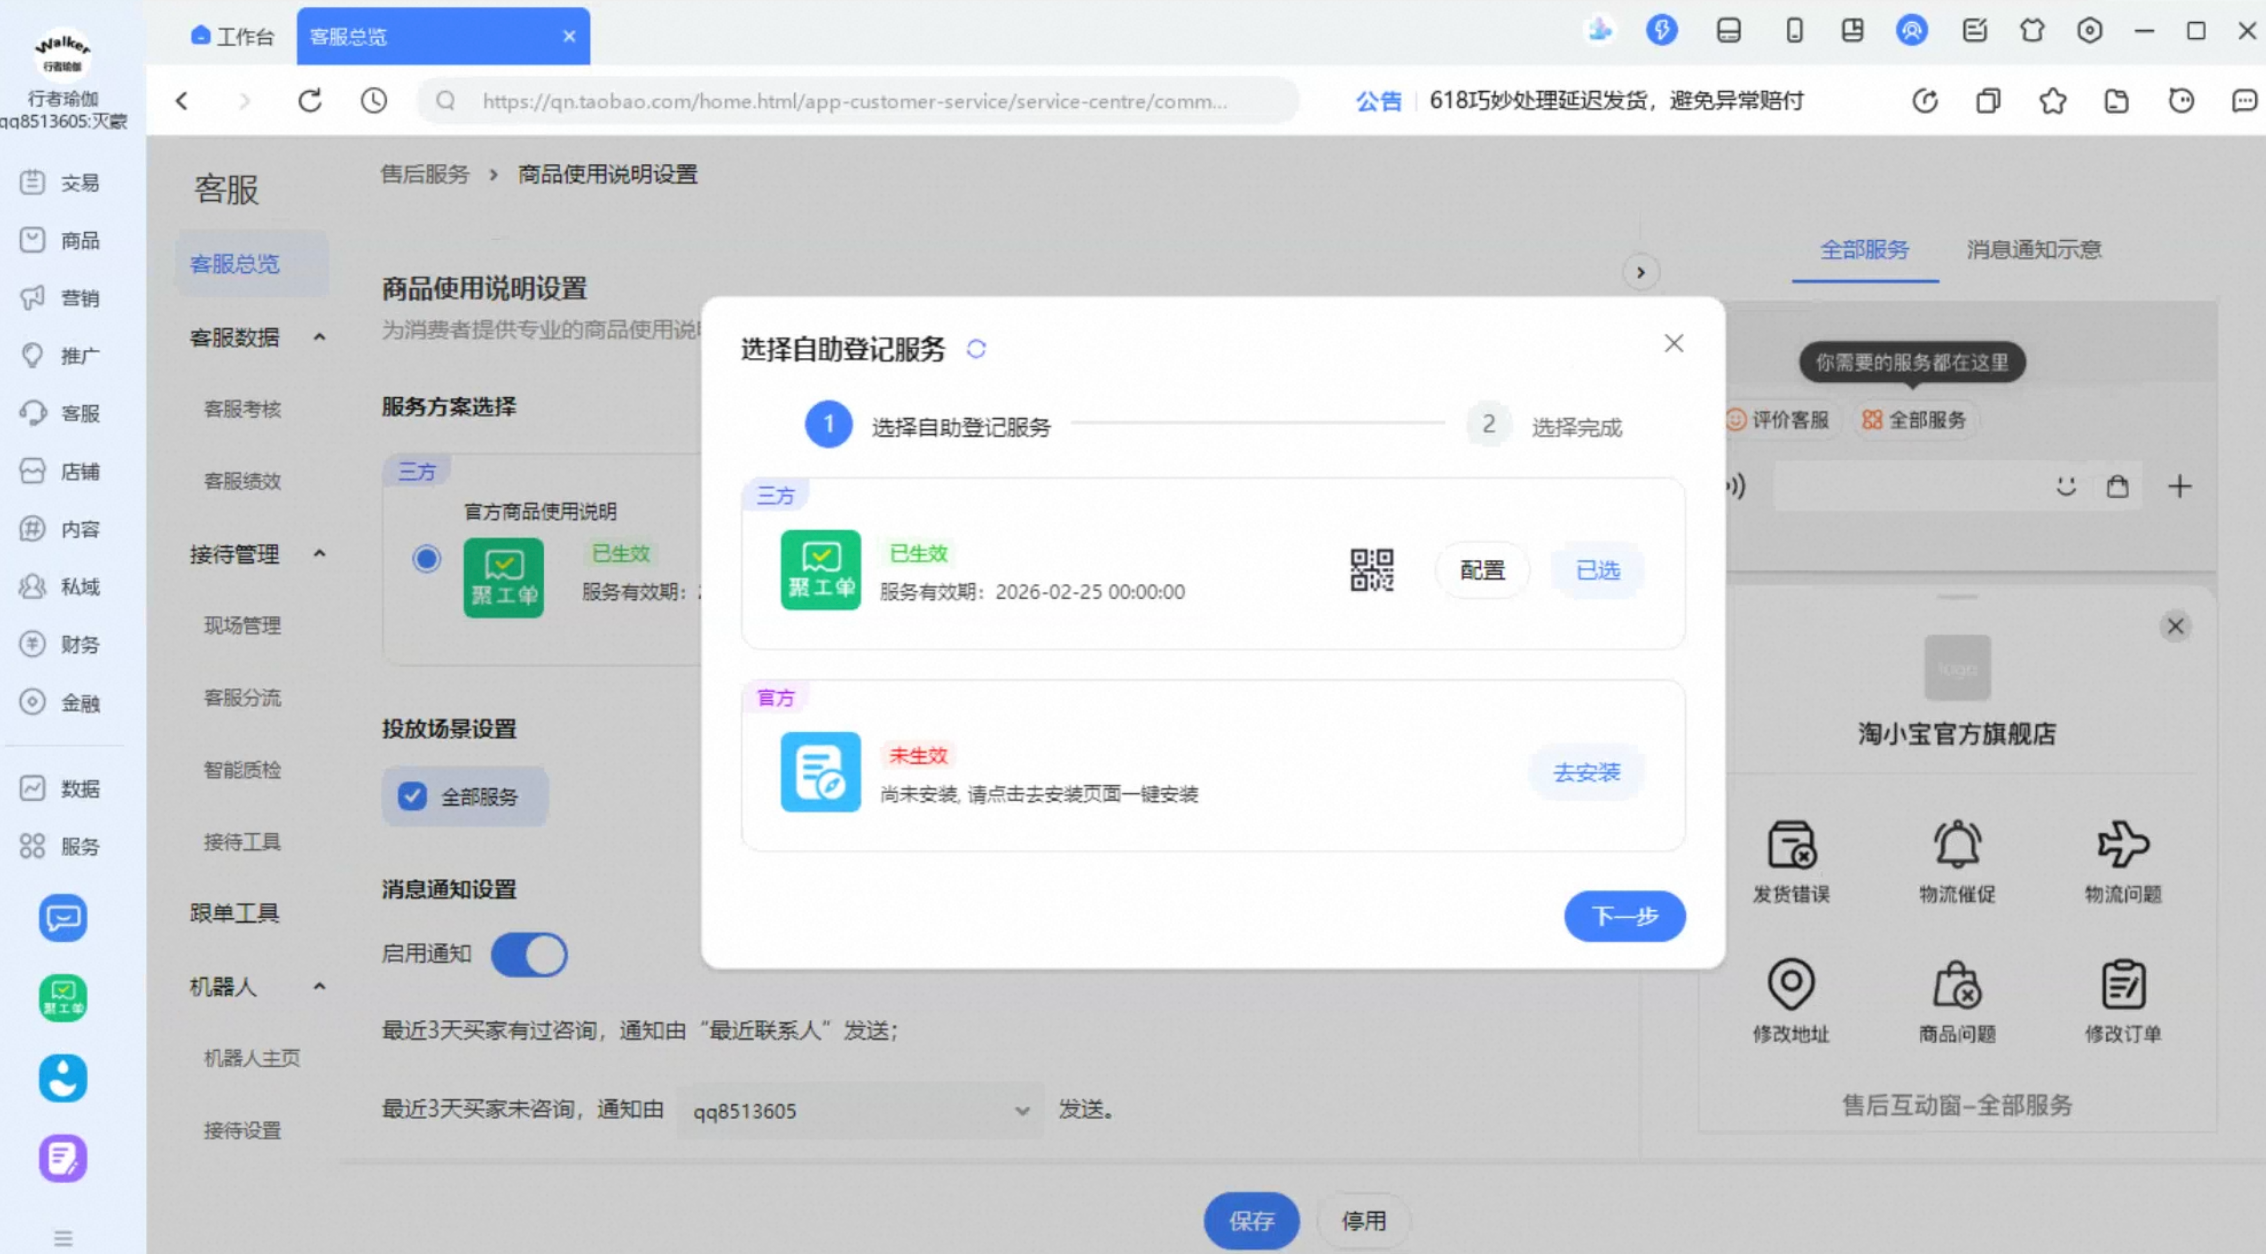Click the 评价客服 chip in preview
This screenshot has width=2266, height=1254.
pyautogui.click(x=1780, y=420)
